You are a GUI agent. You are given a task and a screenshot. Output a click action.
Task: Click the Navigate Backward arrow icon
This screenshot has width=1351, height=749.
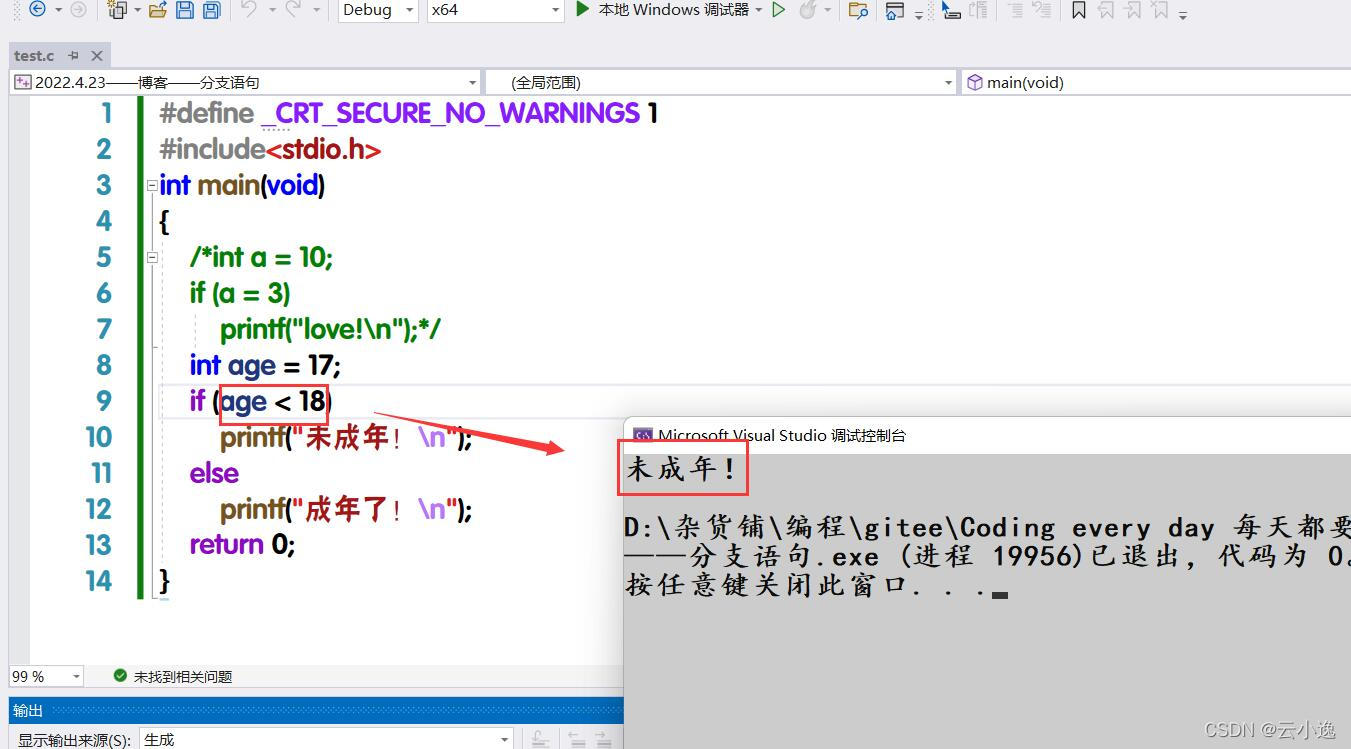pos(37,10)
